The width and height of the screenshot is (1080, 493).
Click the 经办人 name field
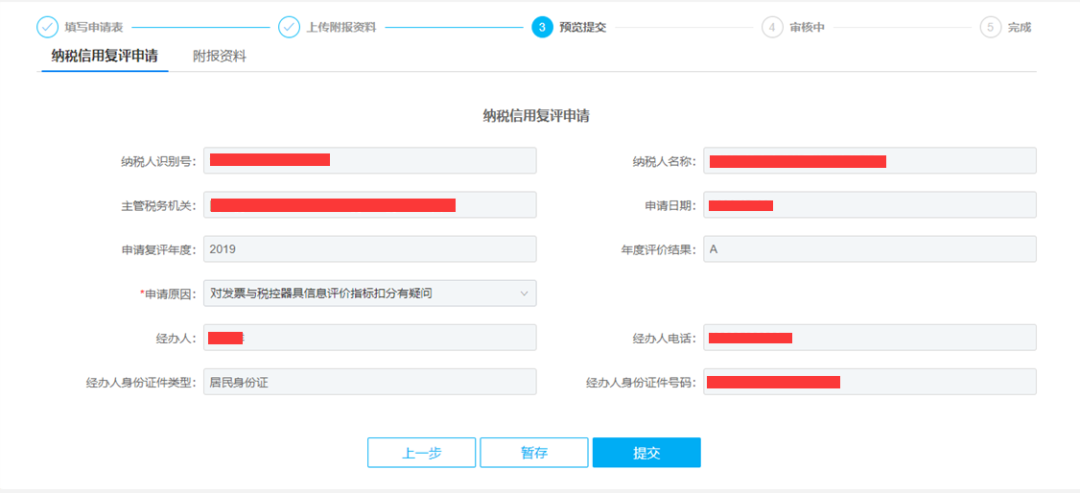point(370,337)
